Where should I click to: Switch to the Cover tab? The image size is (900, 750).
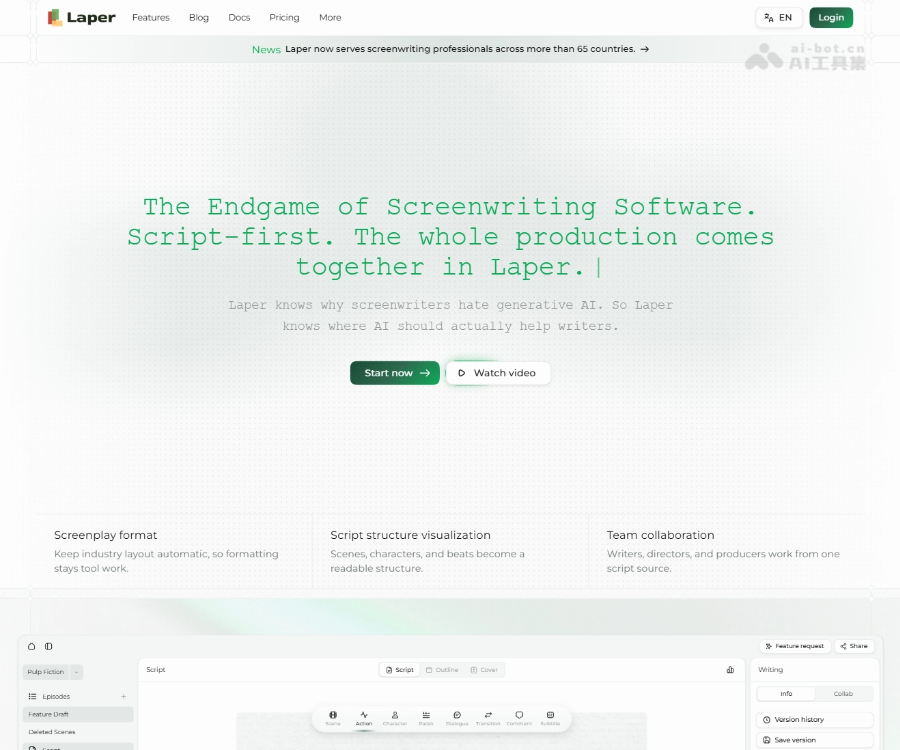(x=484, y=670)
